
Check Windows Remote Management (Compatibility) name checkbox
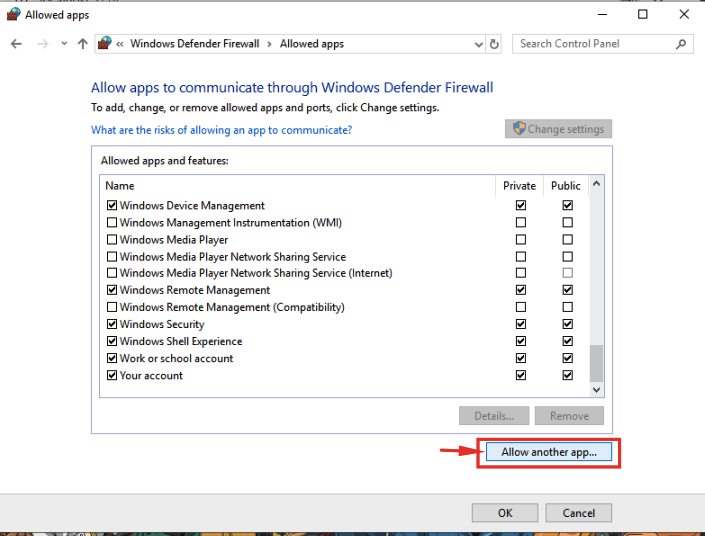(x=112, y=307)
